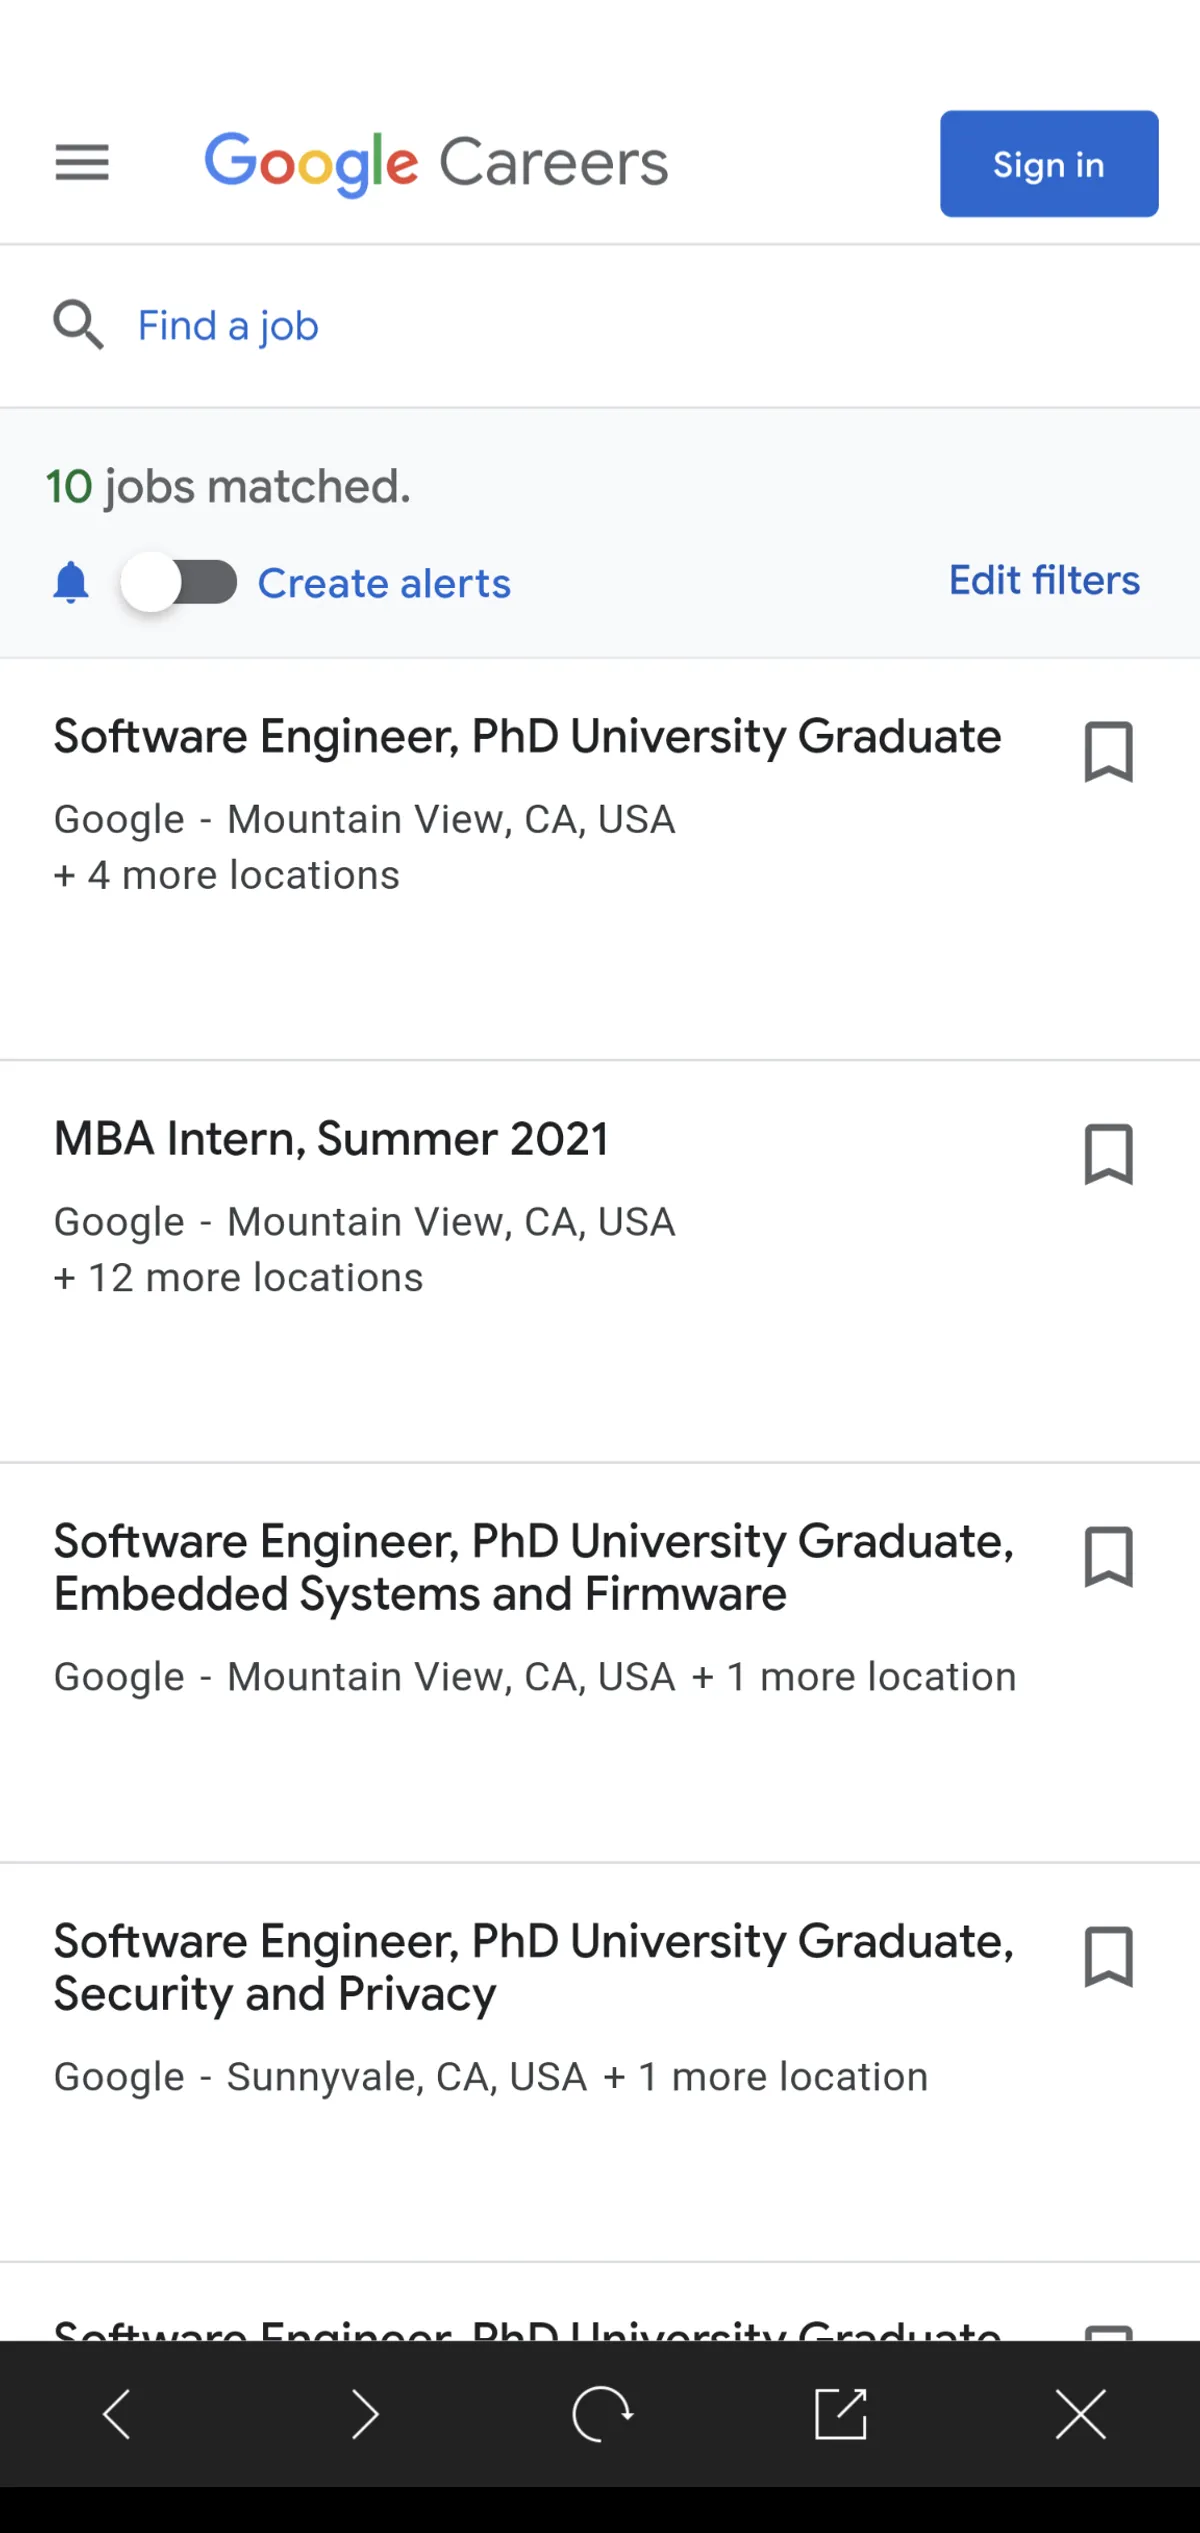Screen dimensions: 1200x2533
Task: Click the blue alerts bell icon
Action: click(71, 582)
